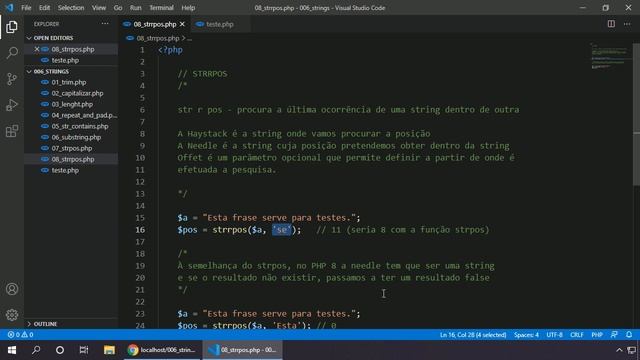Select the 08_strrpos.php editor tab
The image size is (640, 360).
point(154,24)
